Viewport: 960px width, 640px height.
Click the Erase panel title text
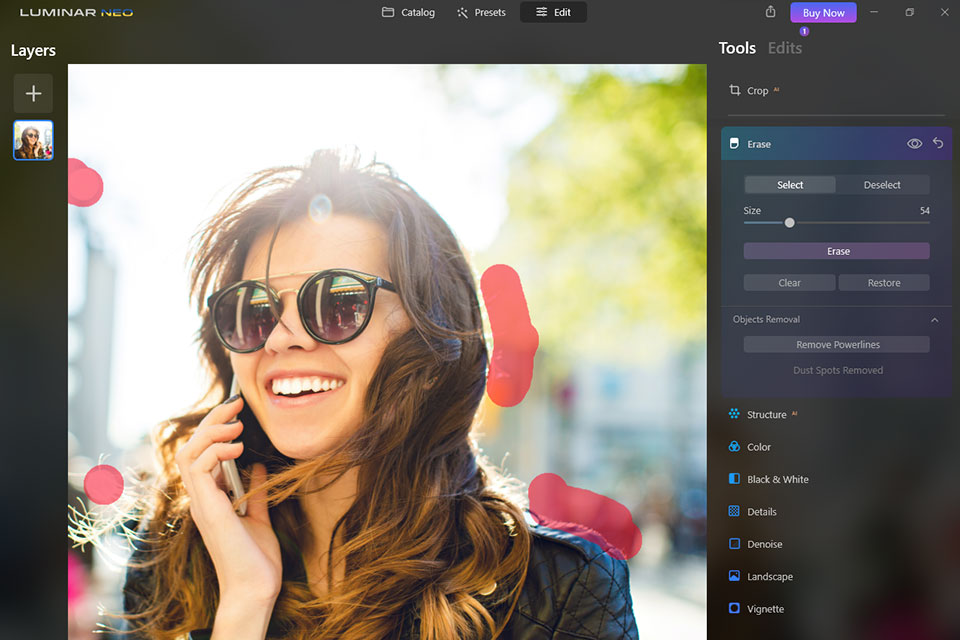pyautogui.click(x=759, y=144)
